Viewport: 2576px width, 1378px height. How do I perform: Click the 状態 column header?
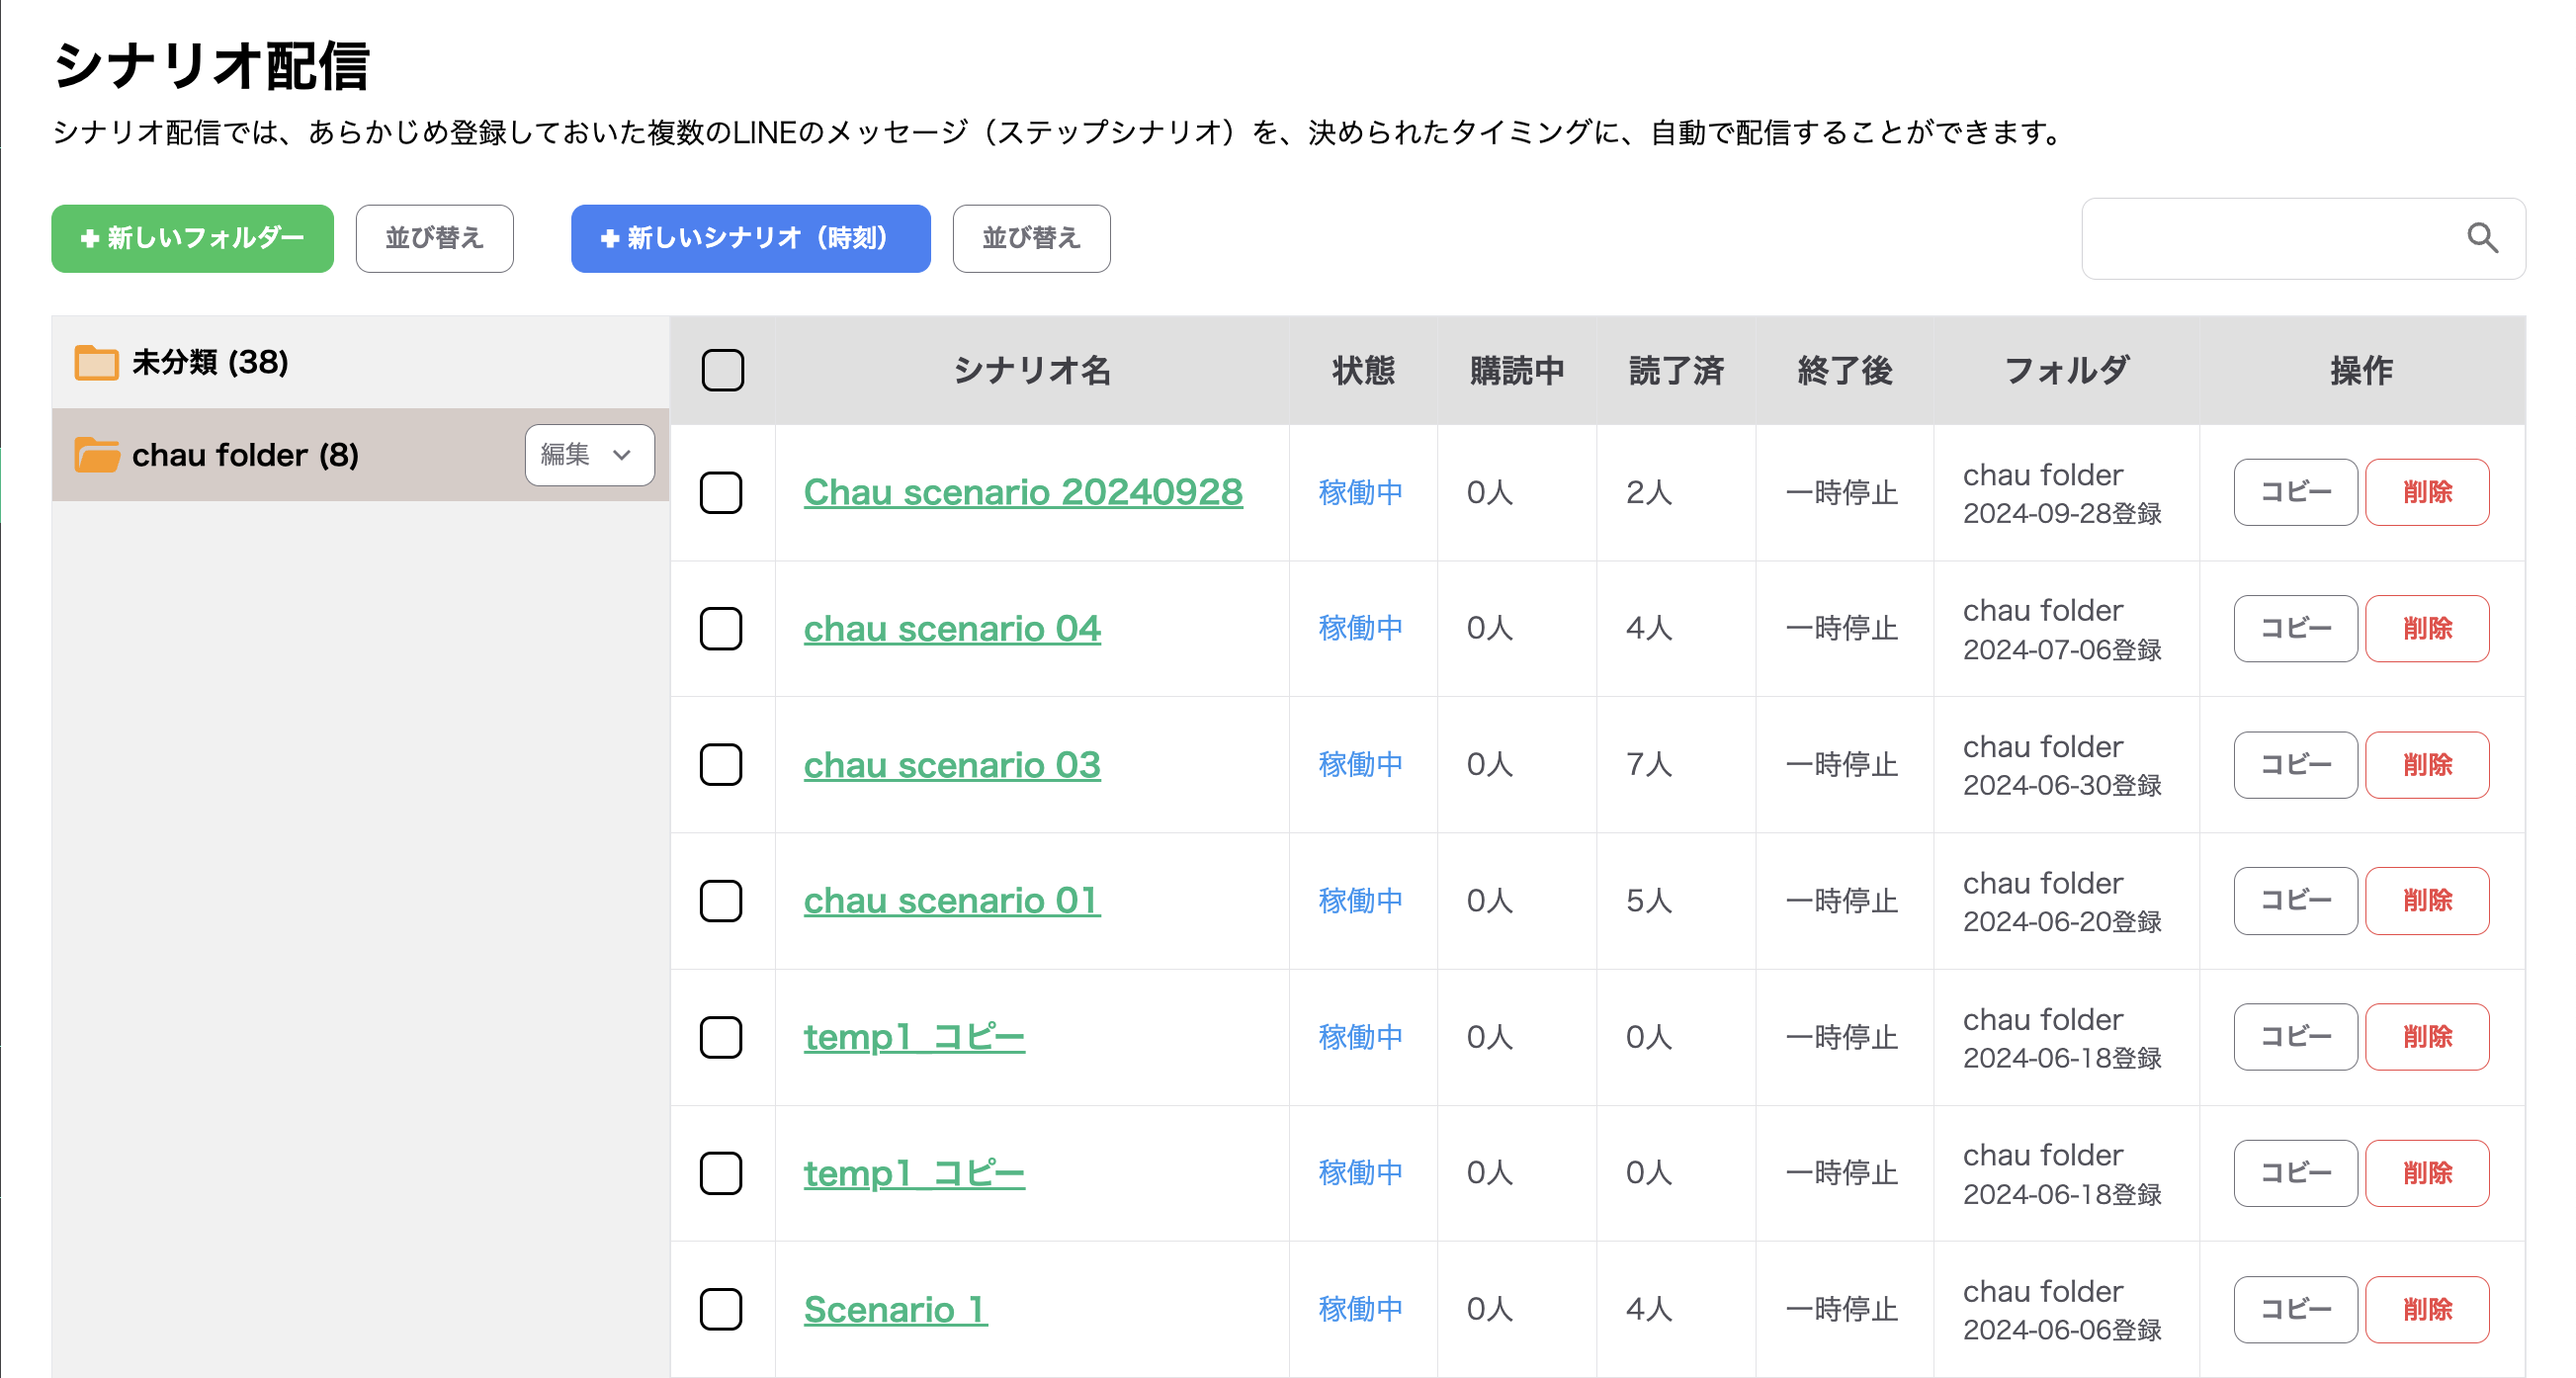pos(1363,370)
